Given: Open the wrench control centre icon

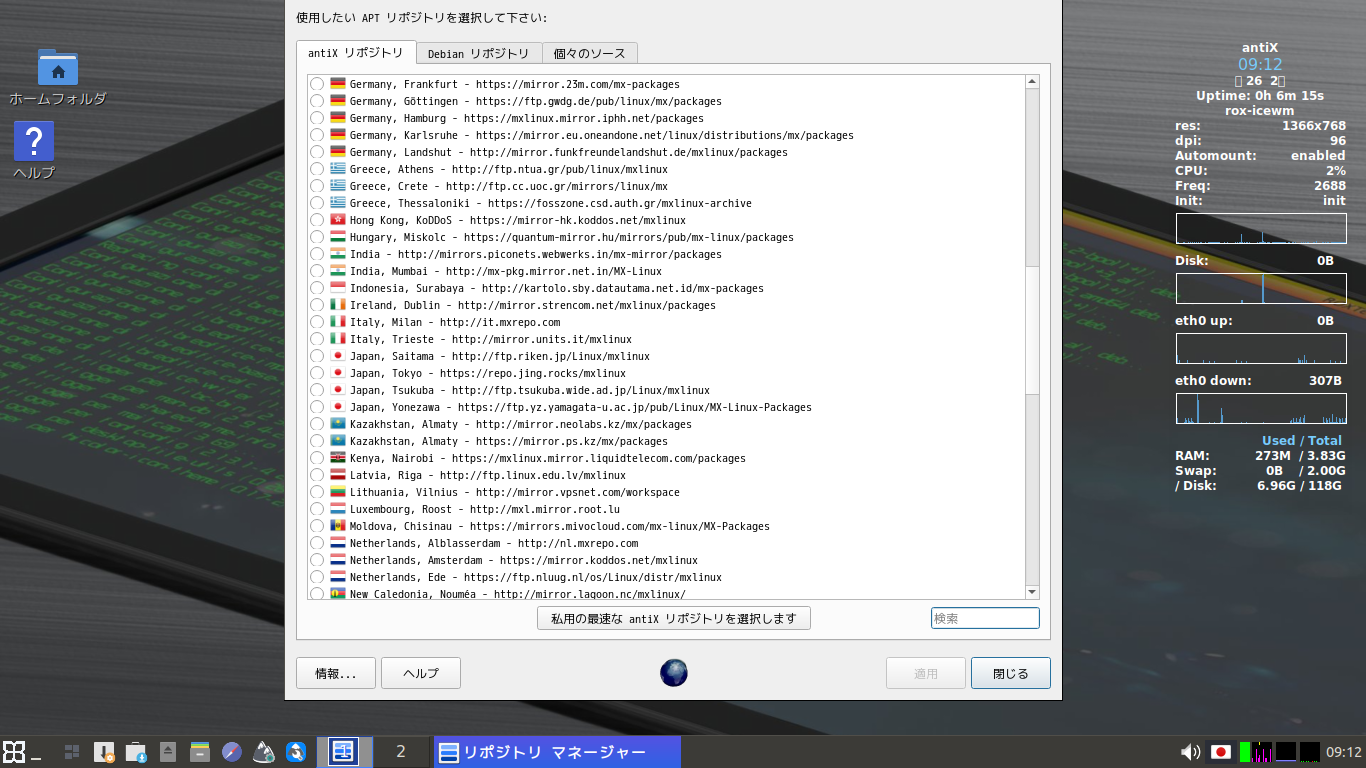Looking at the screenshot, I should coord(296,752).
